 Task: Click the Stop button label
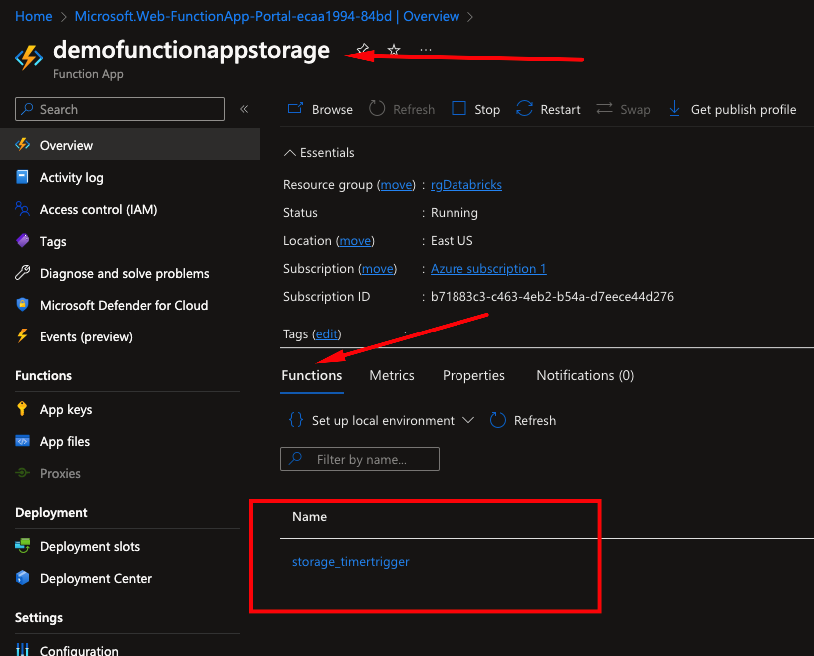[487, 110]
